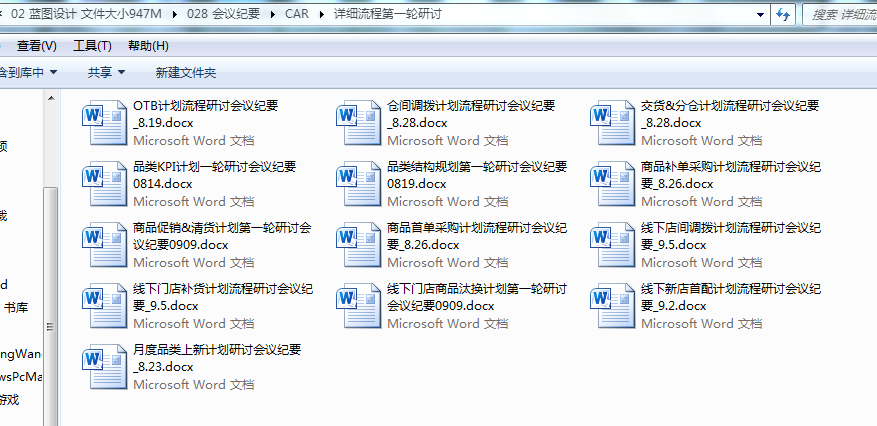Click the search box in top-right
This screenshot has height=426, width=877.
click(840, 14)
